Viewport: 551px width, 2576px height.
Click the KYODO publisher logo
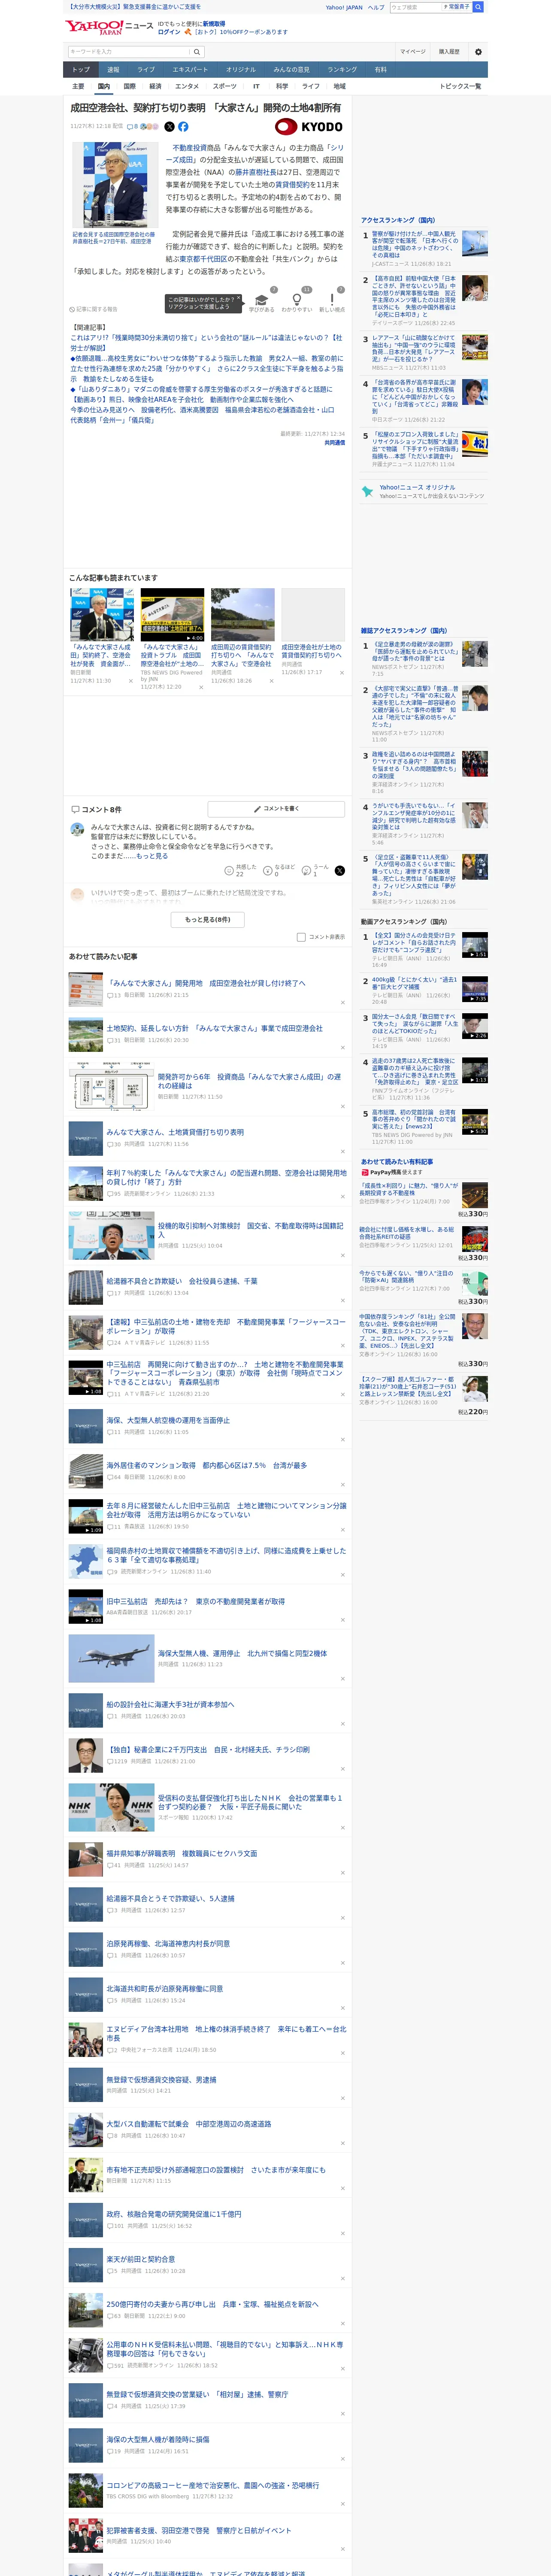coord(309,127)
